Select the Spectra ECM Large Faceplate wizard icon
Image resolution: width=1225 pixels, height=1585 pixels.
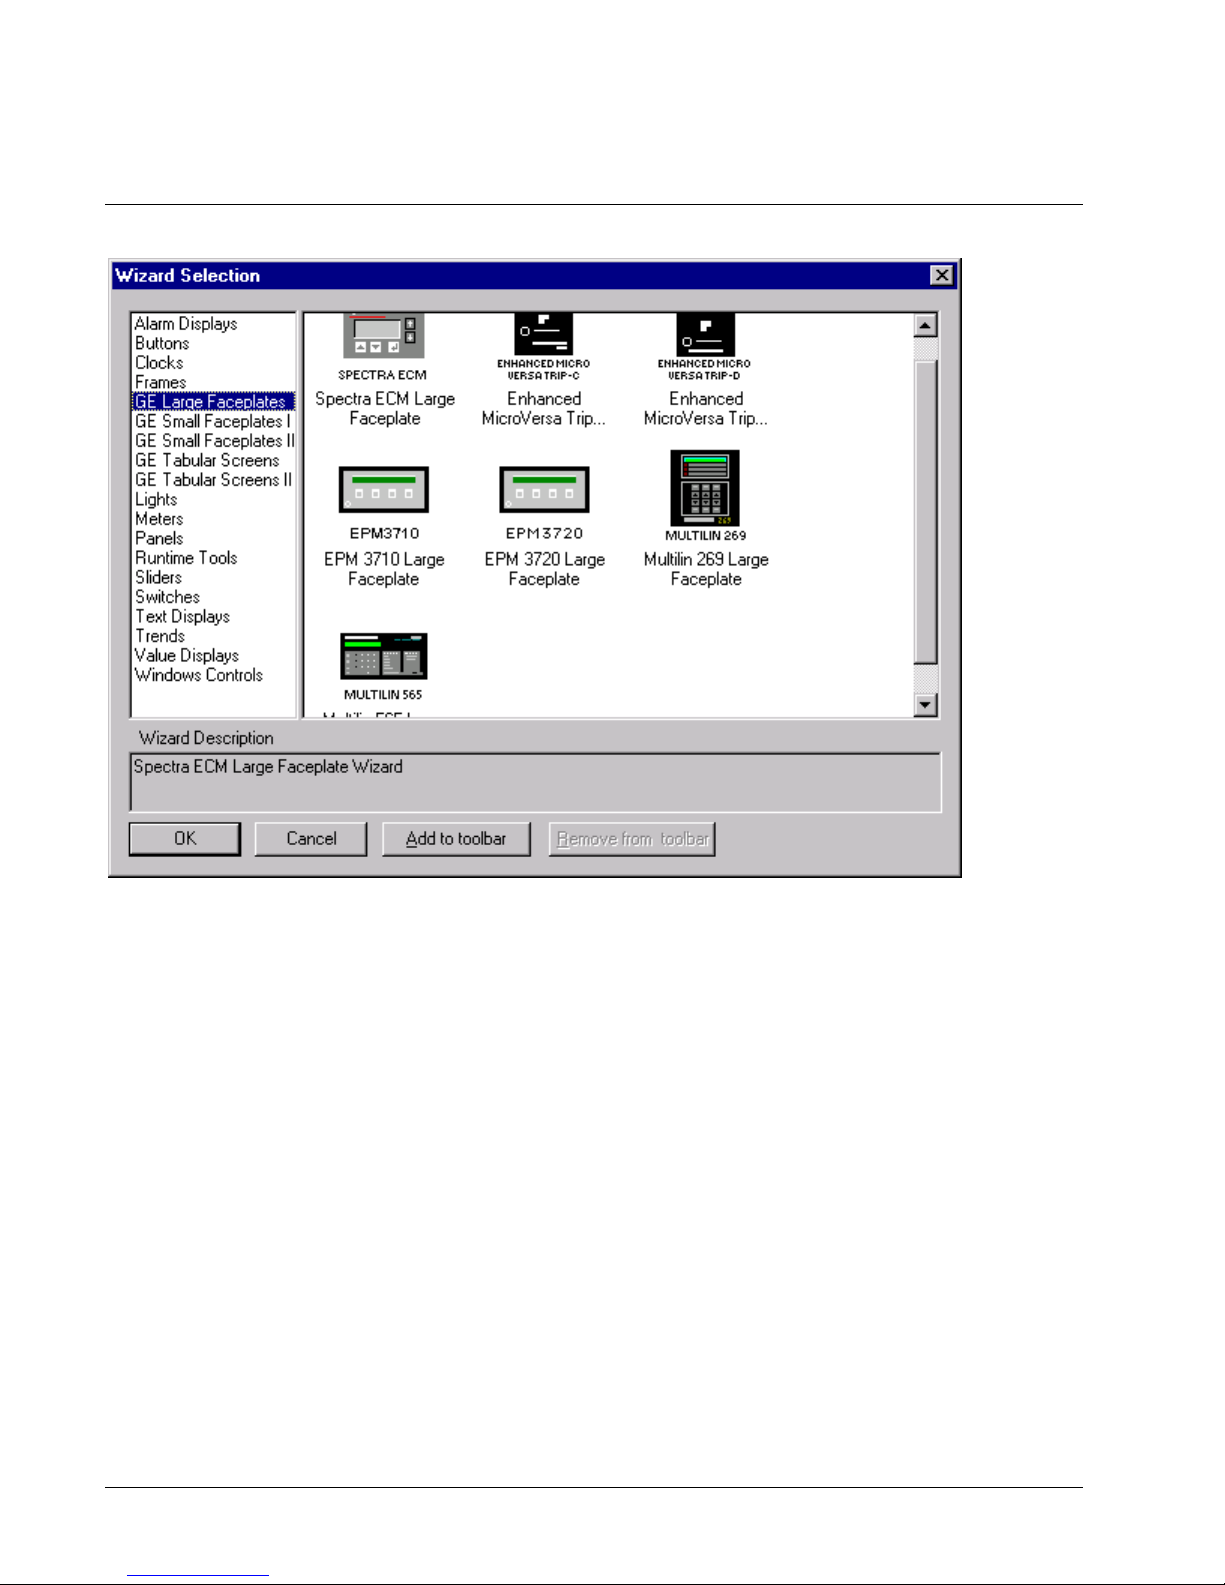(x=384, y=336)
